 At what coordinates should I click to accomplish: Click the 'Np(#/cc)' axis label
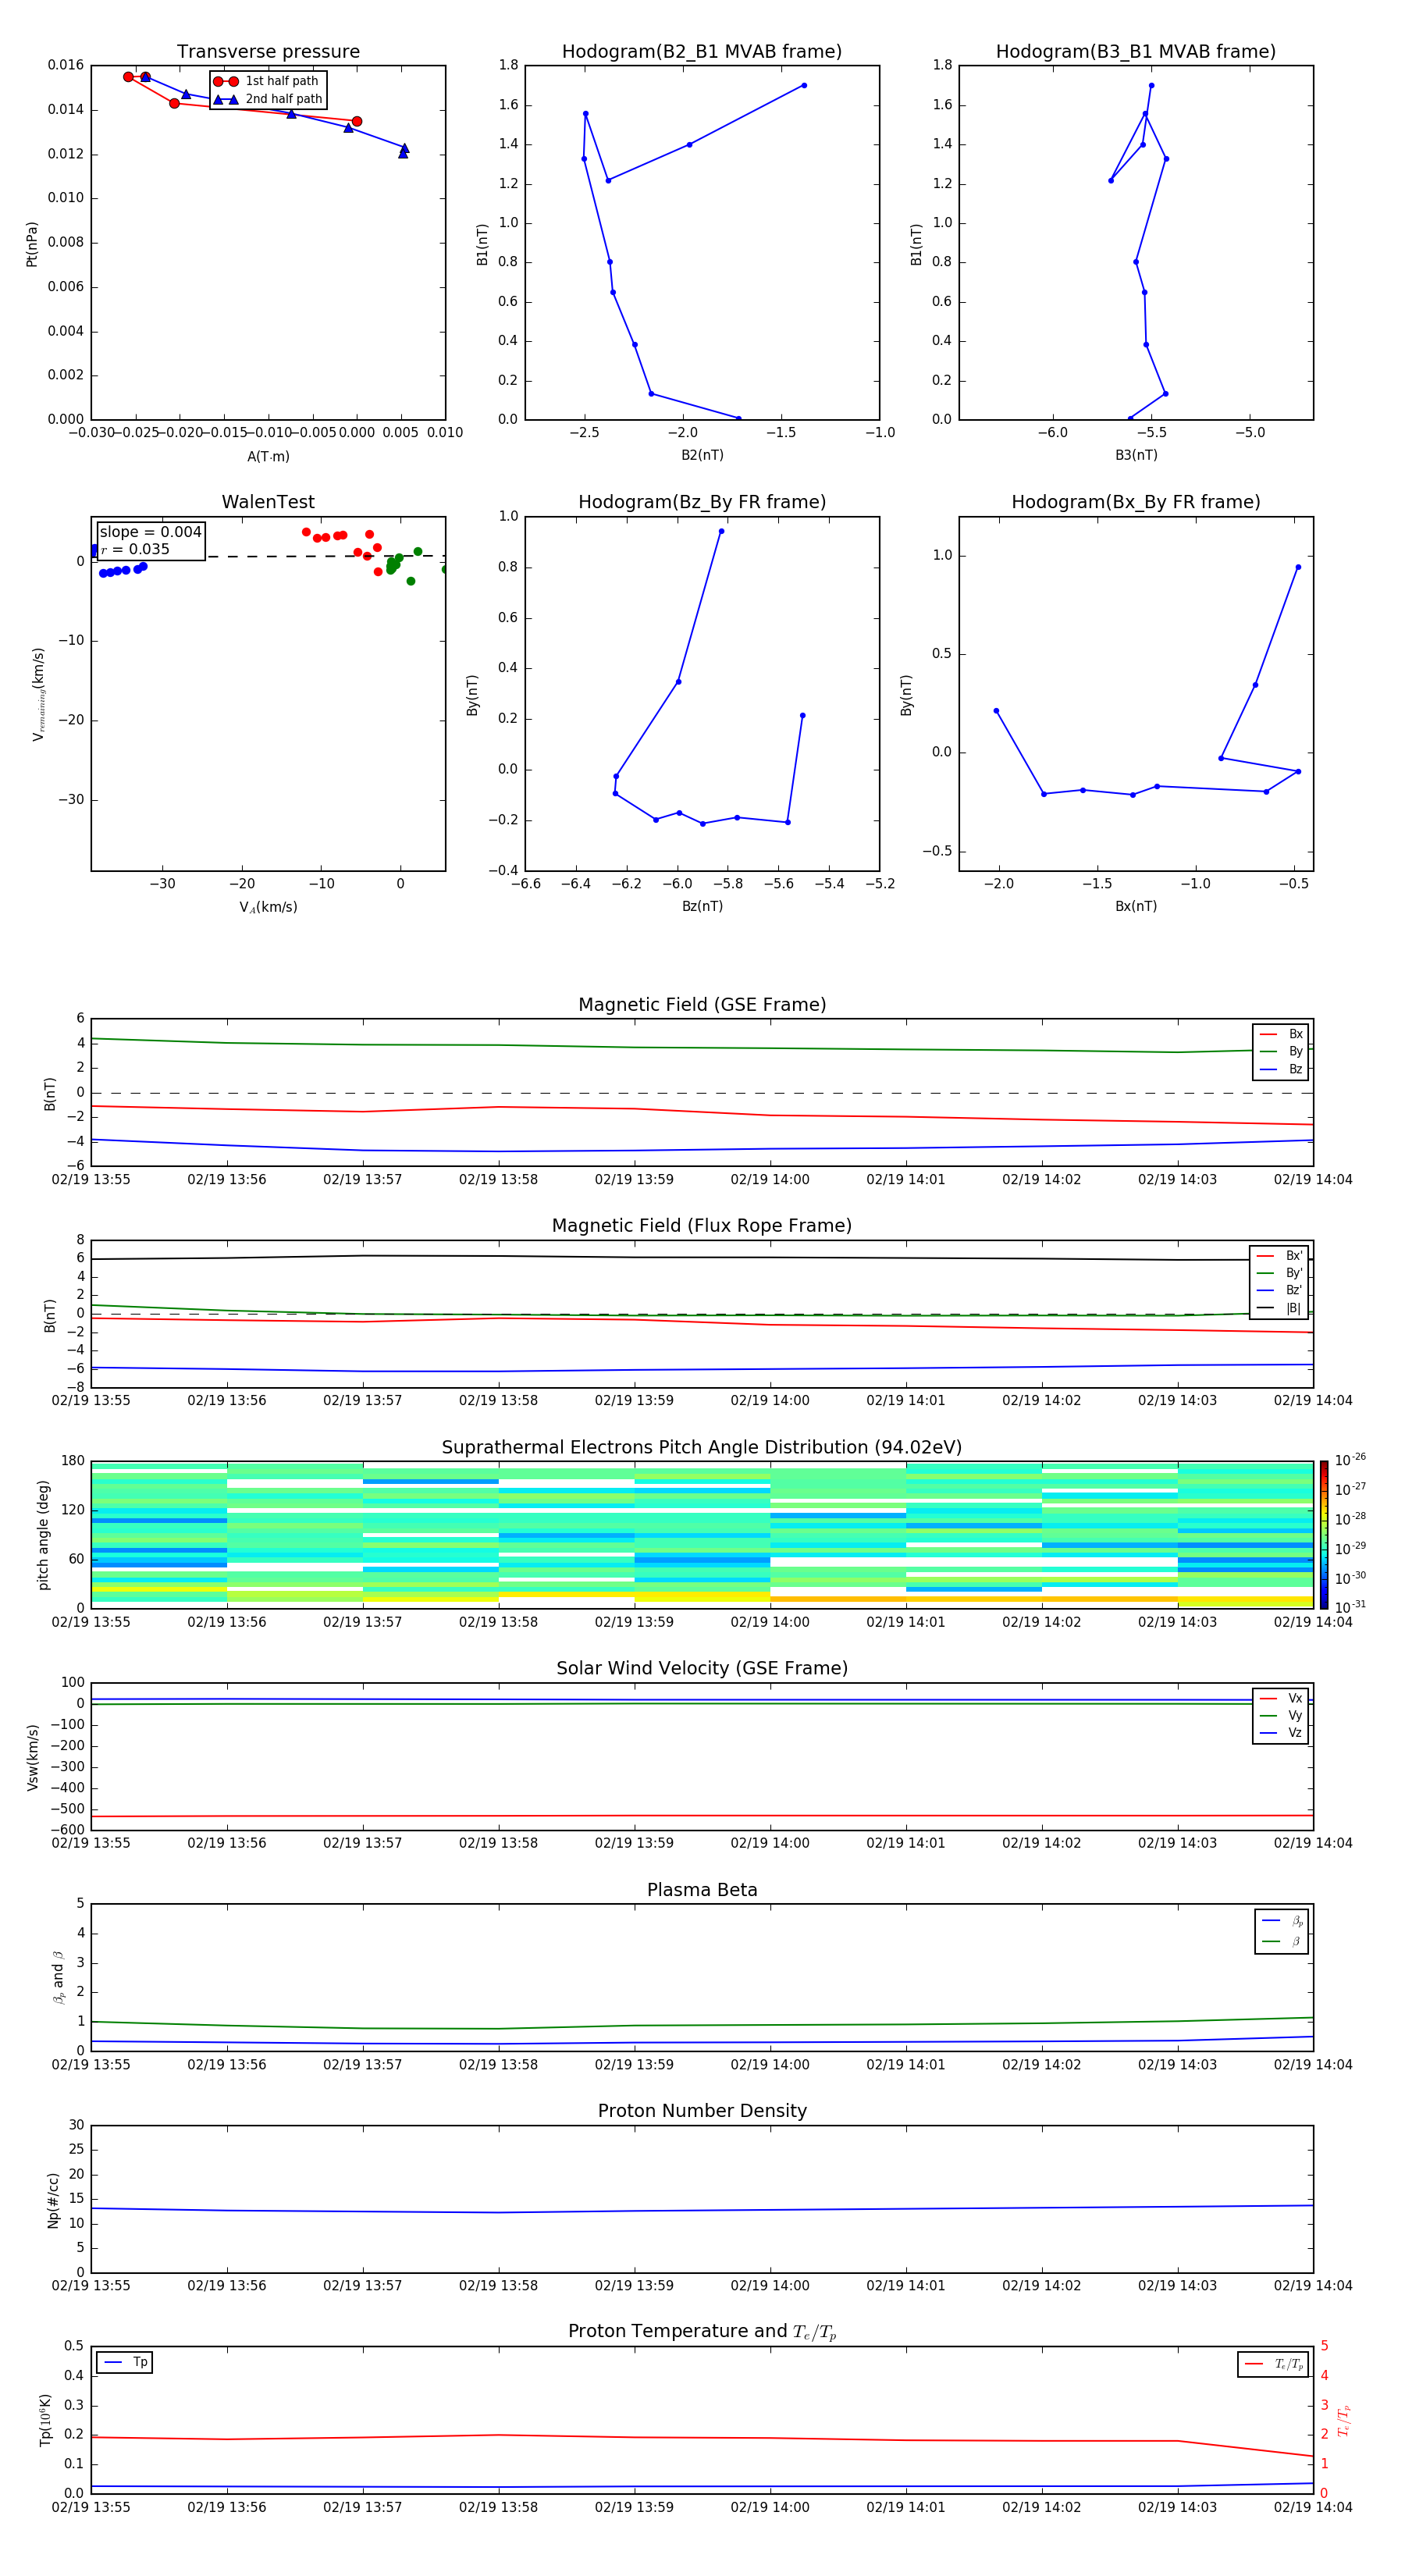click(53, 2200)
